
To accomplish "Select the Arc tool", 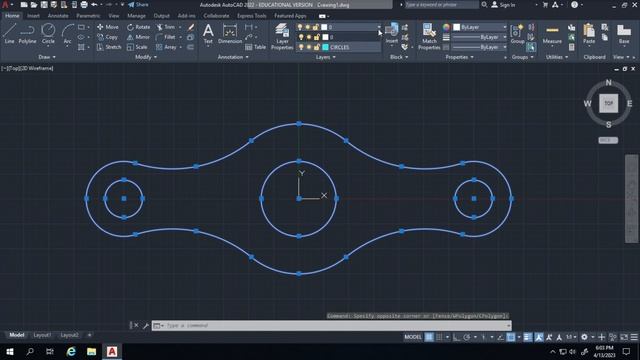I will click(x=67, y=33).
